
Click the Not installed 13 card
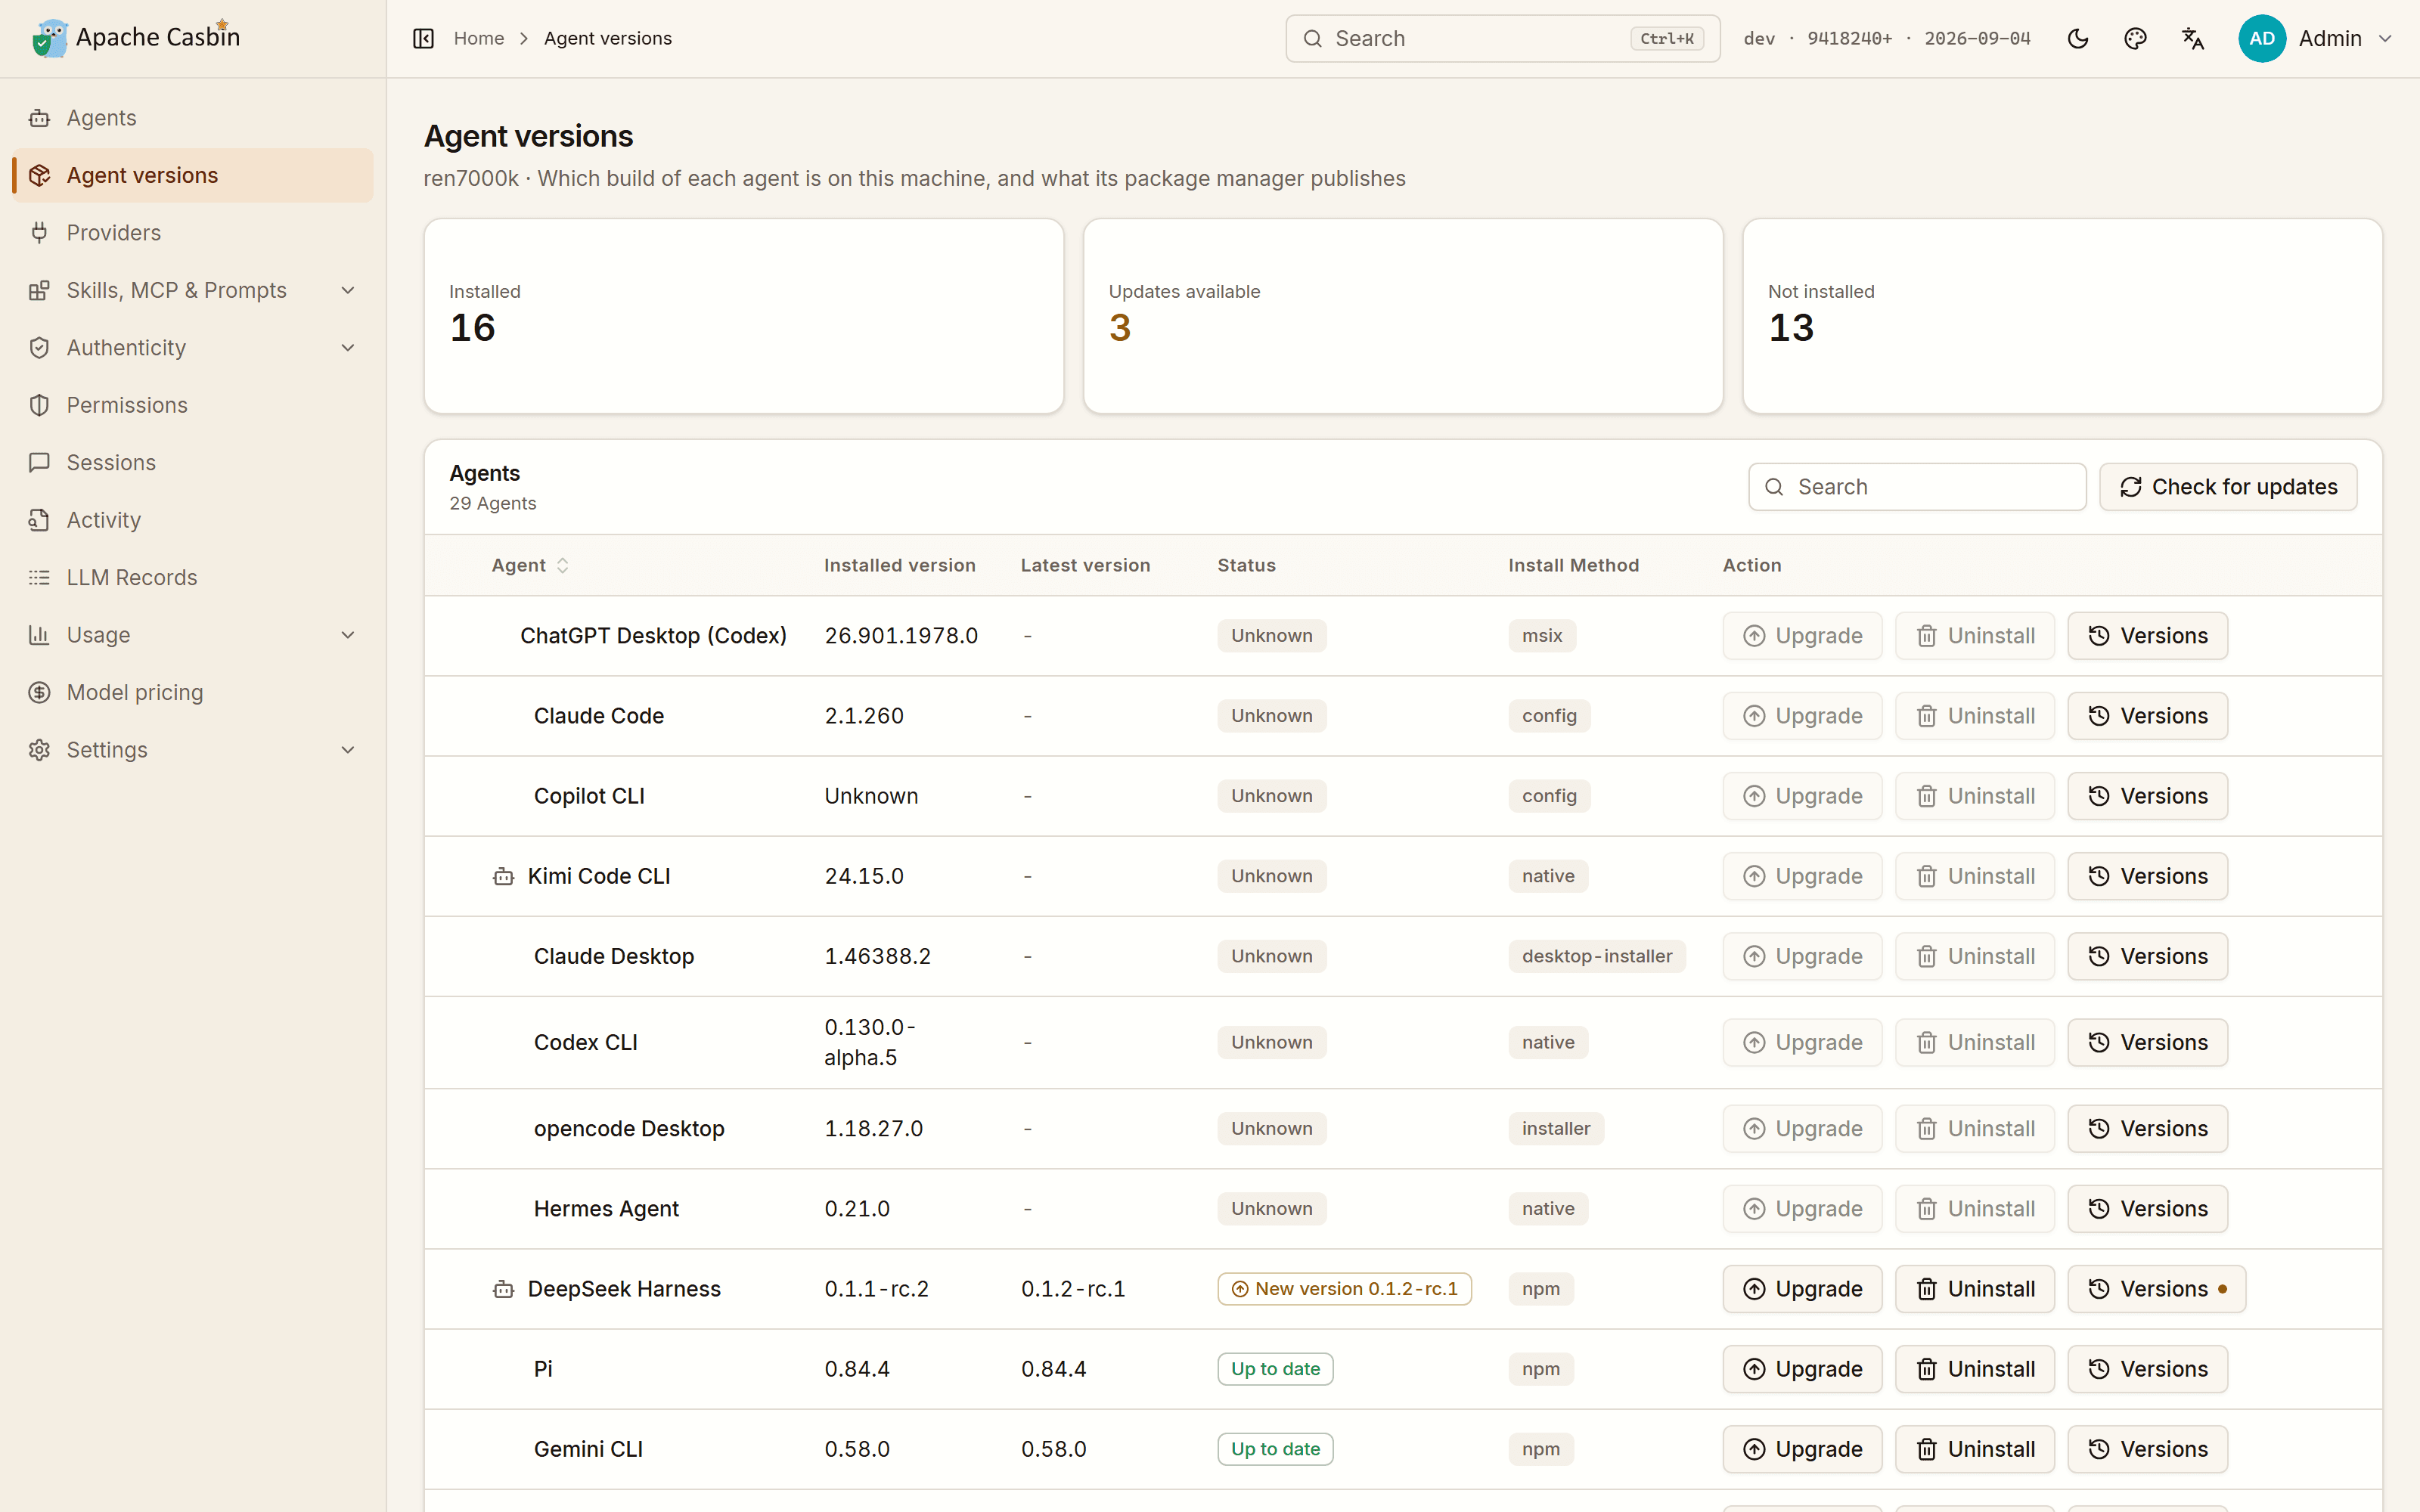point(2062,316)
